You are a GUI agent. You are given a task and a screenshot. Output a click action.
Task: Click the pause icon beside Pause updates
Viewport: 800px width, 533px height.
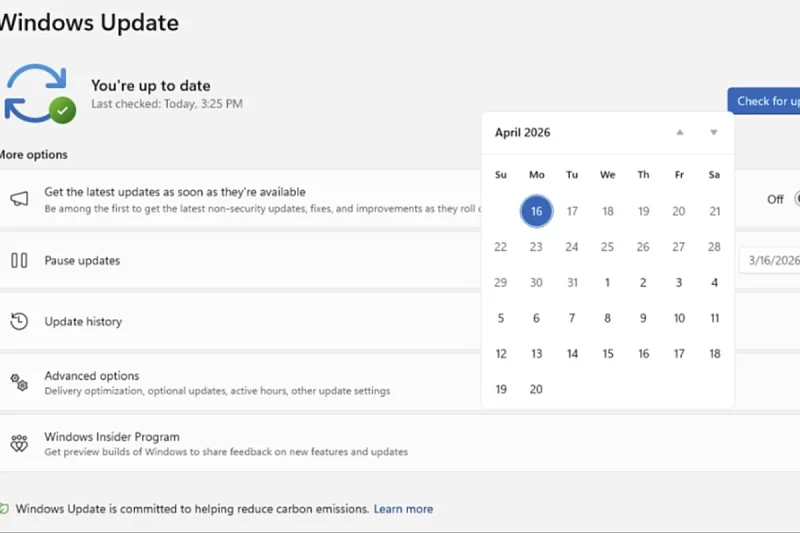click(x=19, y=260)
